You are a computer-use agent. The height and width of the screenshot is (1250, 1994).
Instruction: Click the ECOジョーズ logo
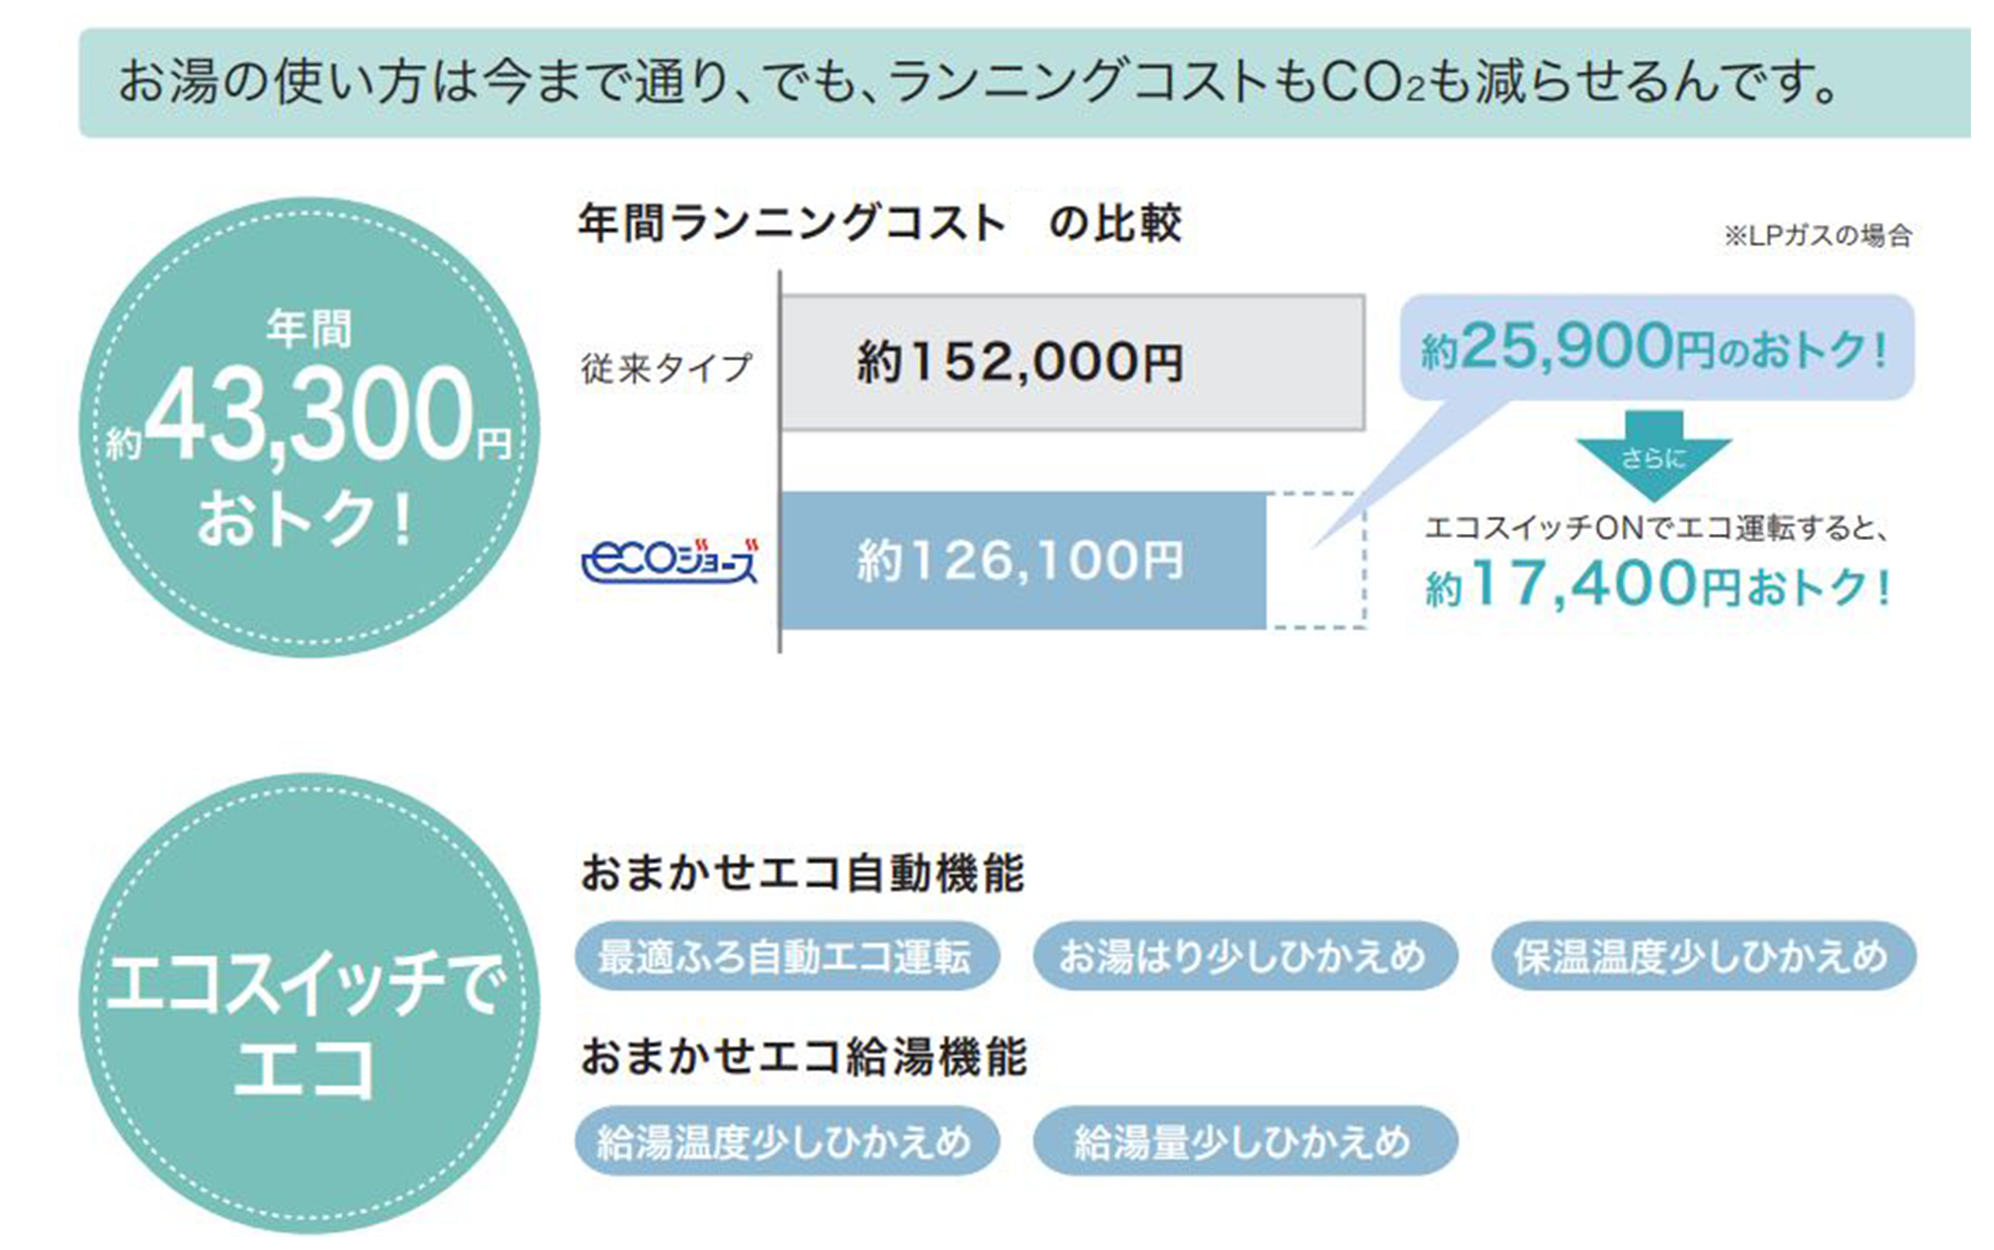point(669,560)
